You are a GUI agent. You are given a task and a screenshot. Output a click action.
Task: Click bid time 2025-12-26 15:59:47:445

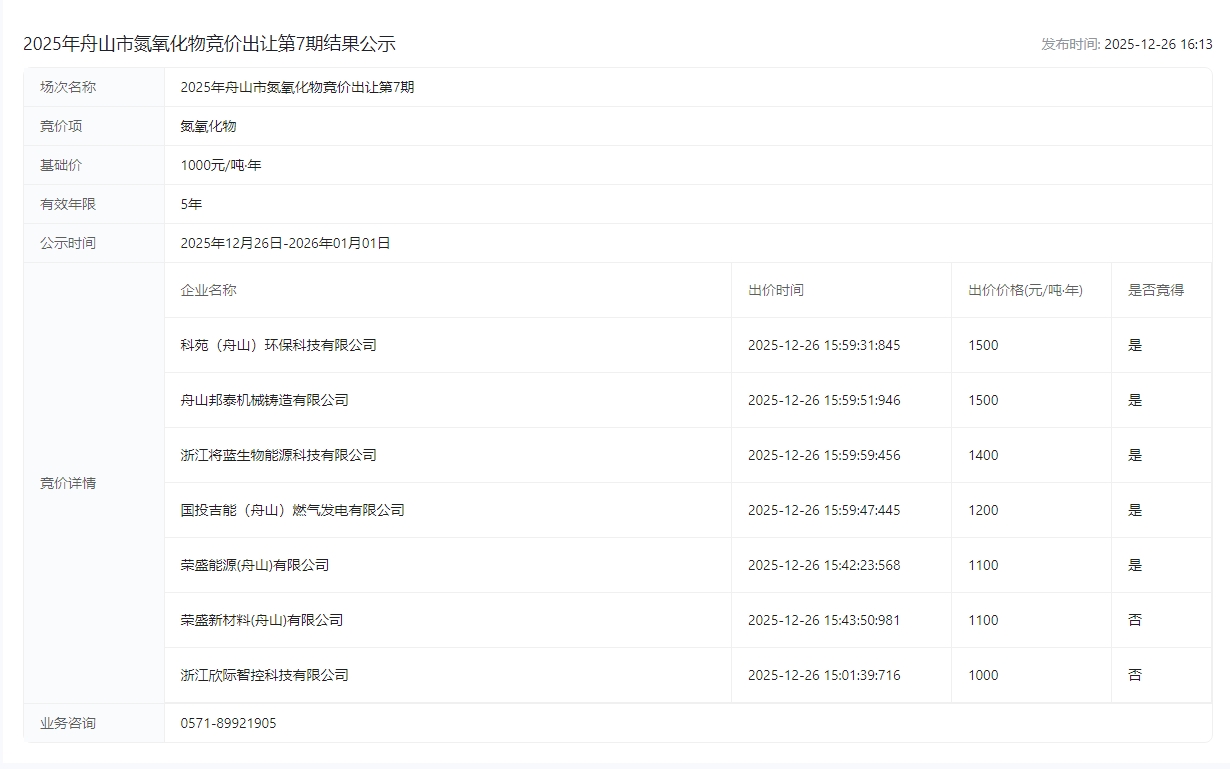[x=823, y=510]
